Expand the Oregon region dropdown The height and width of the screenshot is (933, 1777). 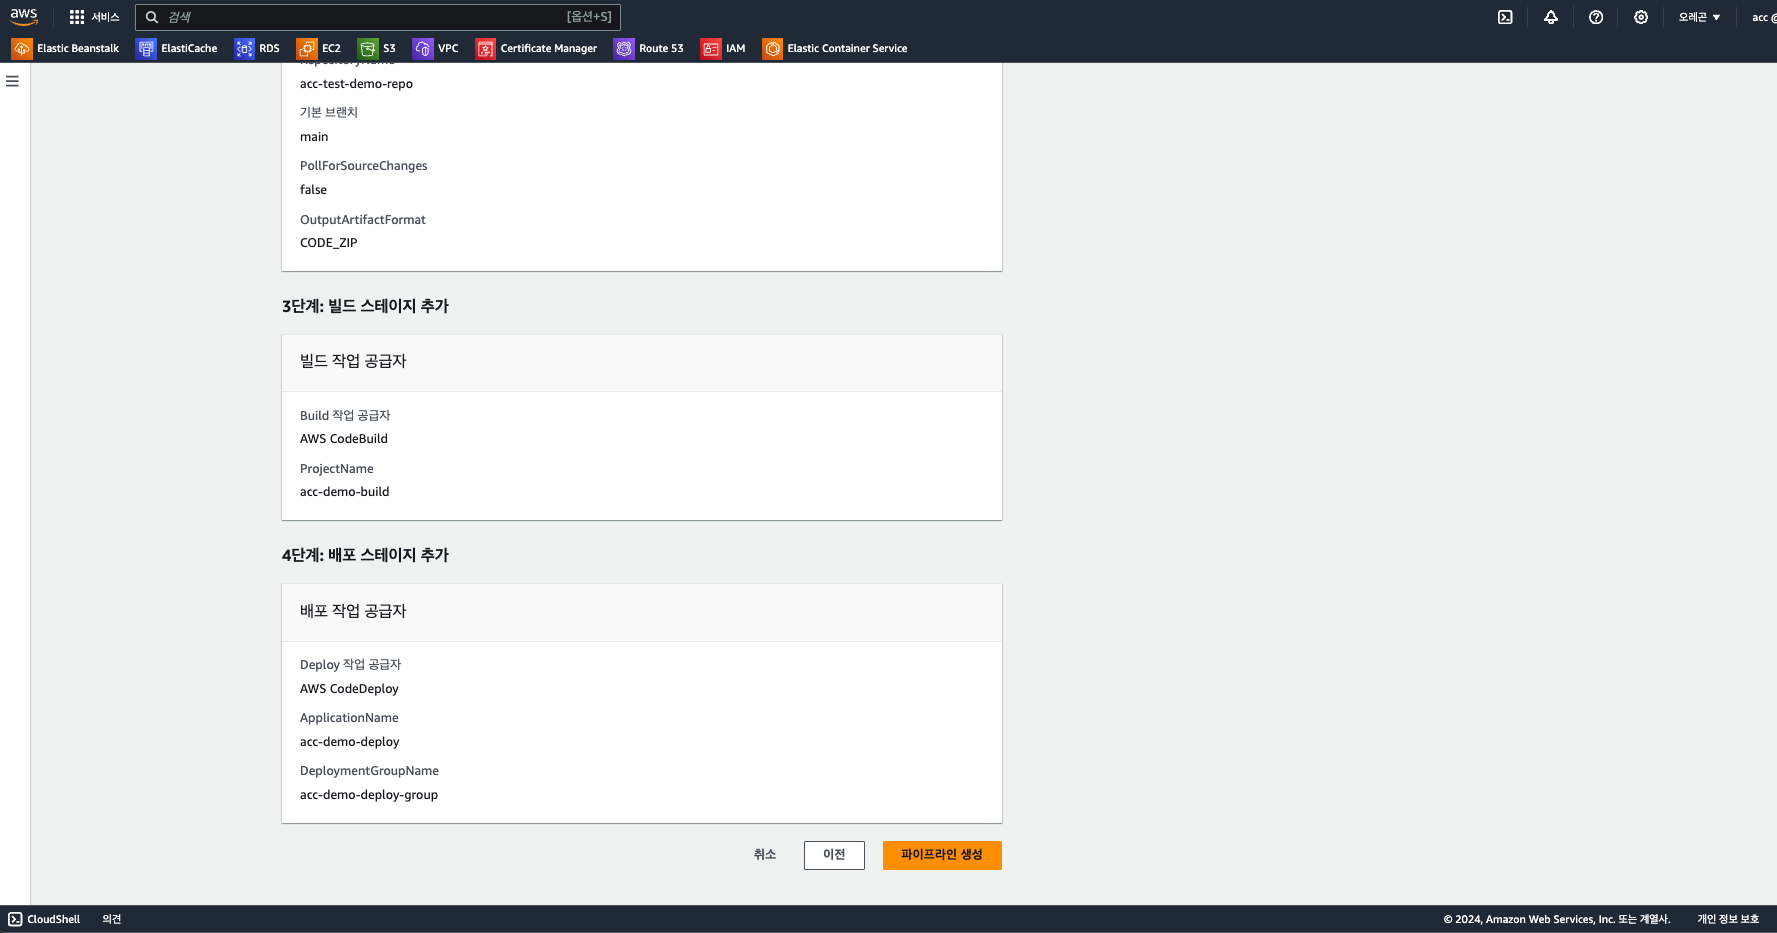(x=1699, y=17)
